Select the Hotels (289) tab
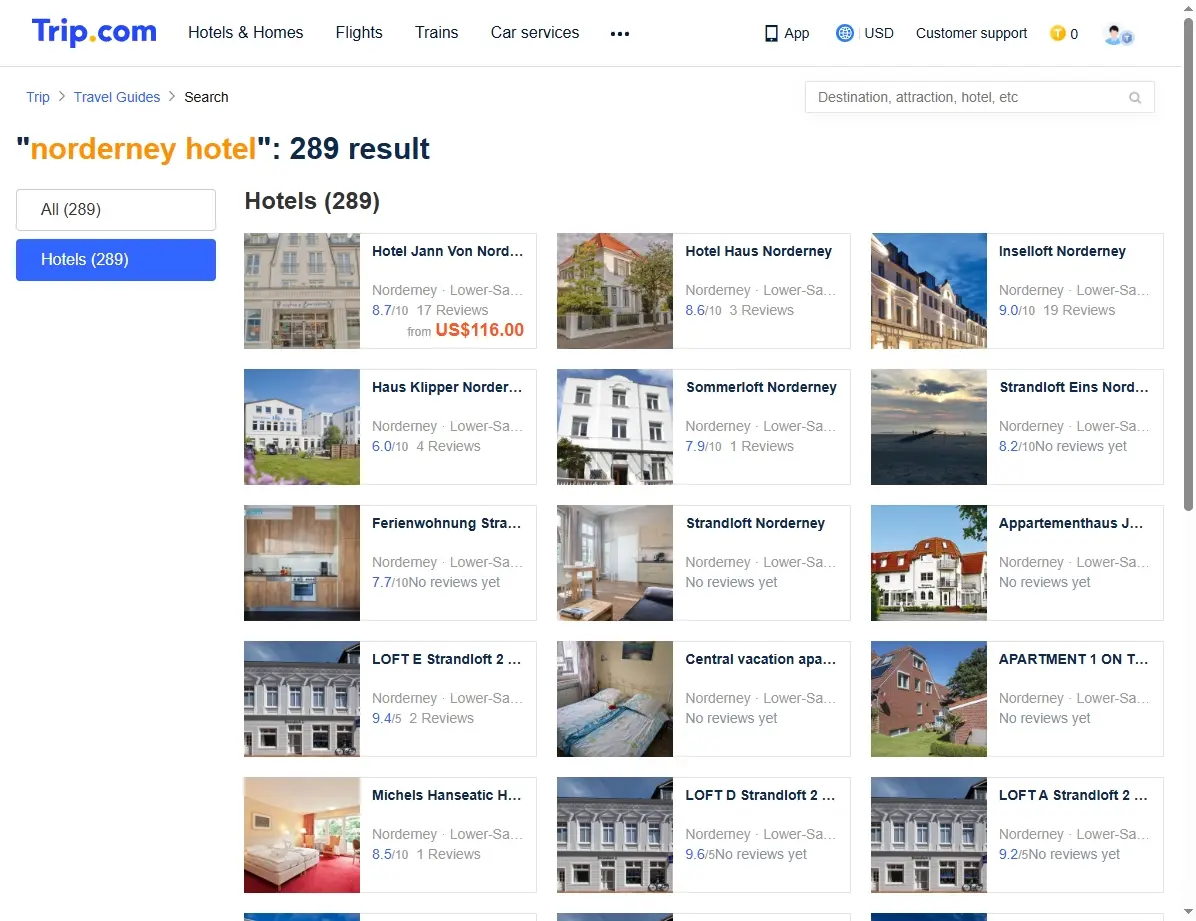Screen dimensions: 1196x921 pyautogui.click(x=116, y=260)
